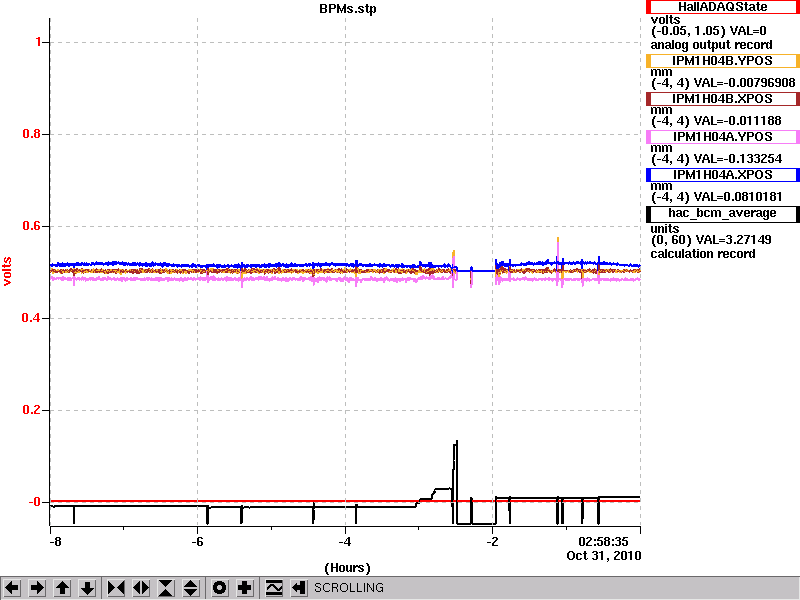
Task: Click the 'Oct 31, 2010' date label
Action: pos(604,556)
